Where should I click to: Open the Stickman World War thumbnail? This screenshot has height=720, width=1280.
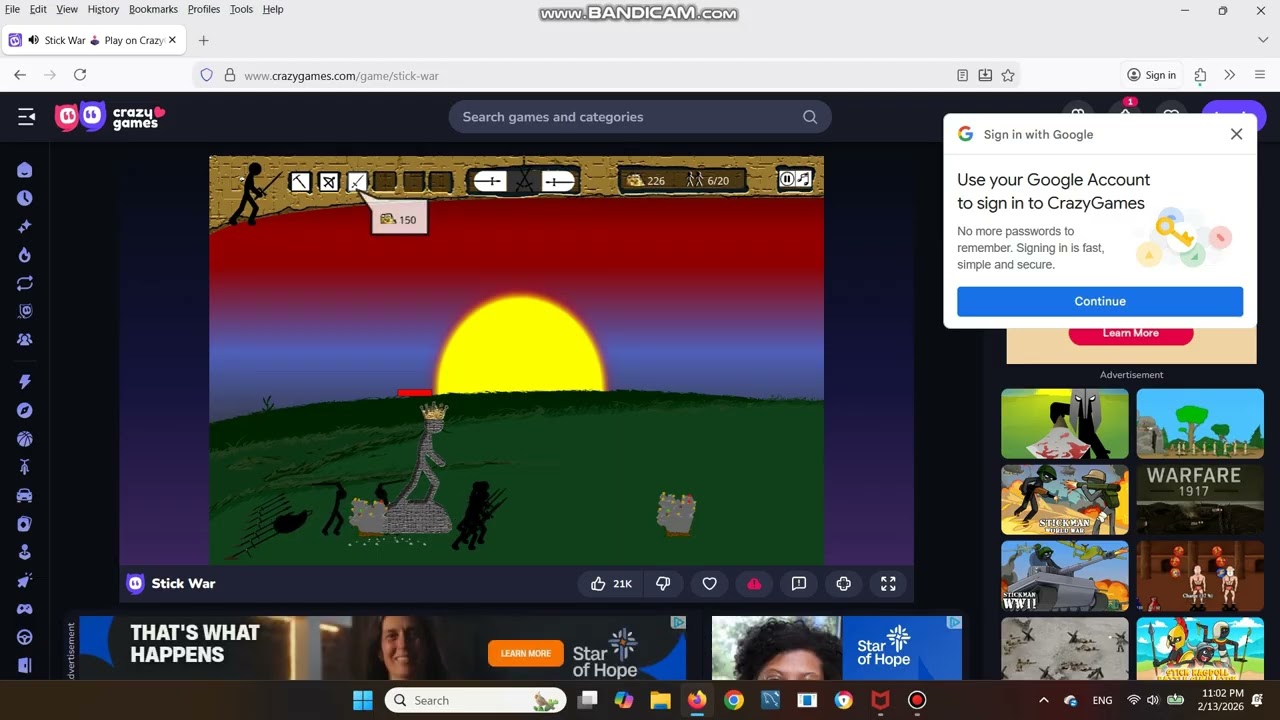[x=1065, y=500]
